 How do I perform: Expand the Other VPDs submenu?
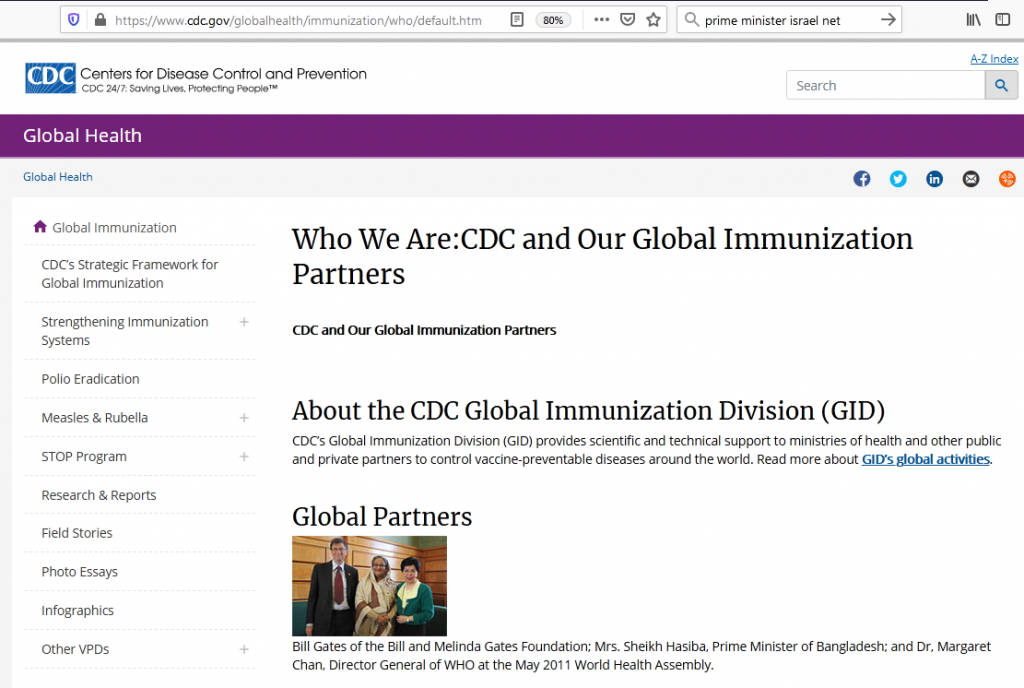(244, 649)
